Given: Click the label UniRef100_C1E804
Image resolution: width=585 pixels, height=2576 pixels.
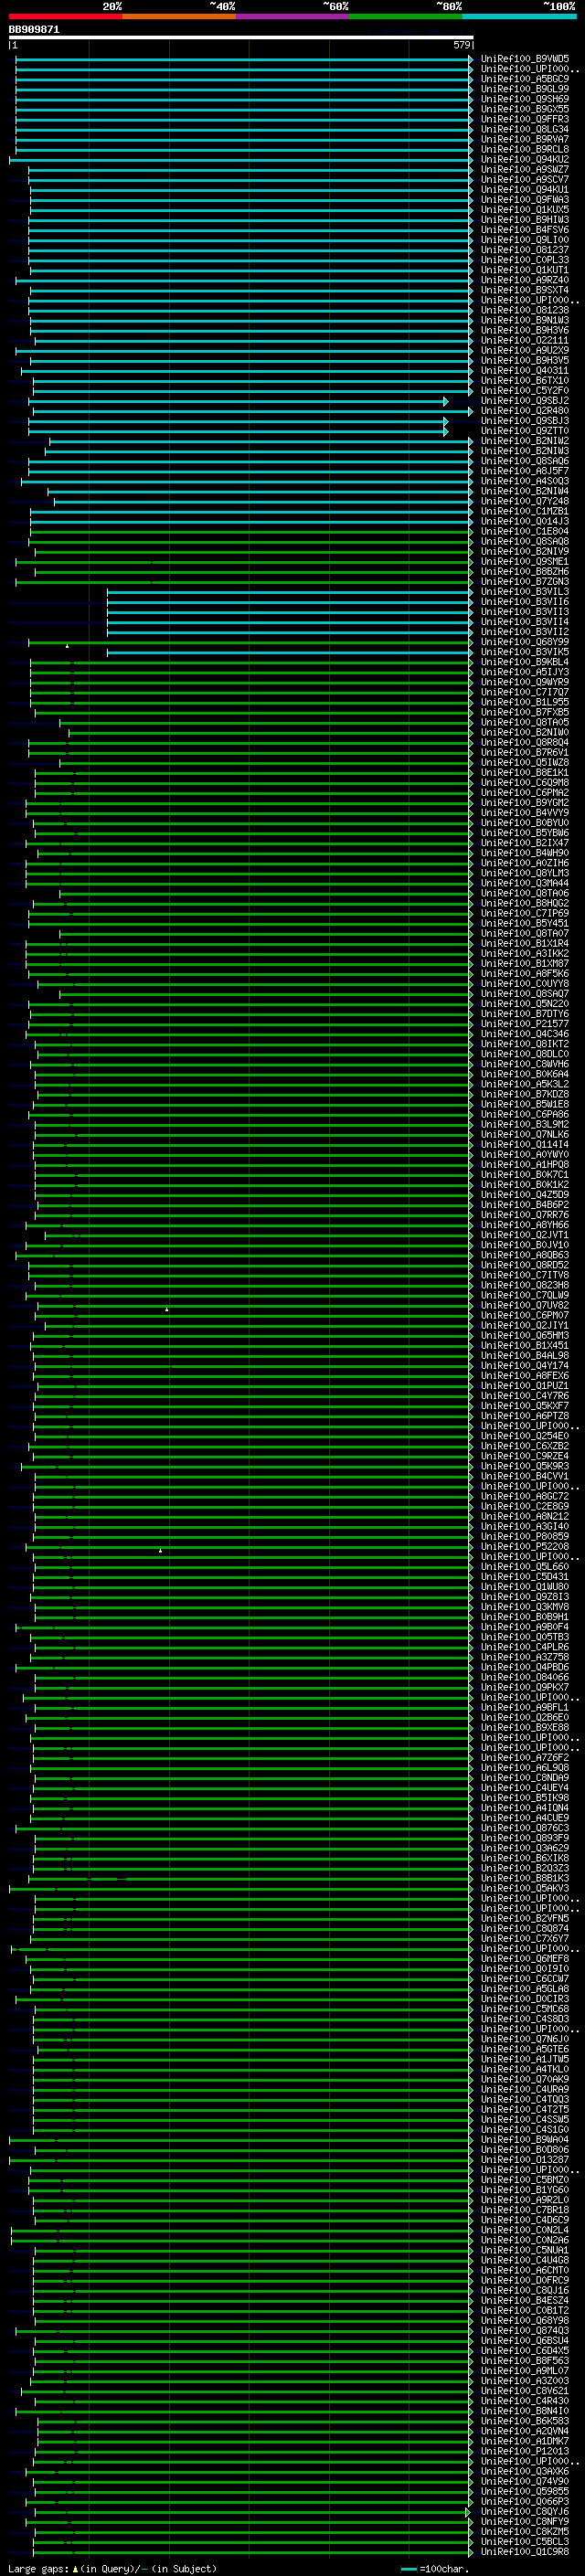Looking at the screenshot, I should point(525,531).
